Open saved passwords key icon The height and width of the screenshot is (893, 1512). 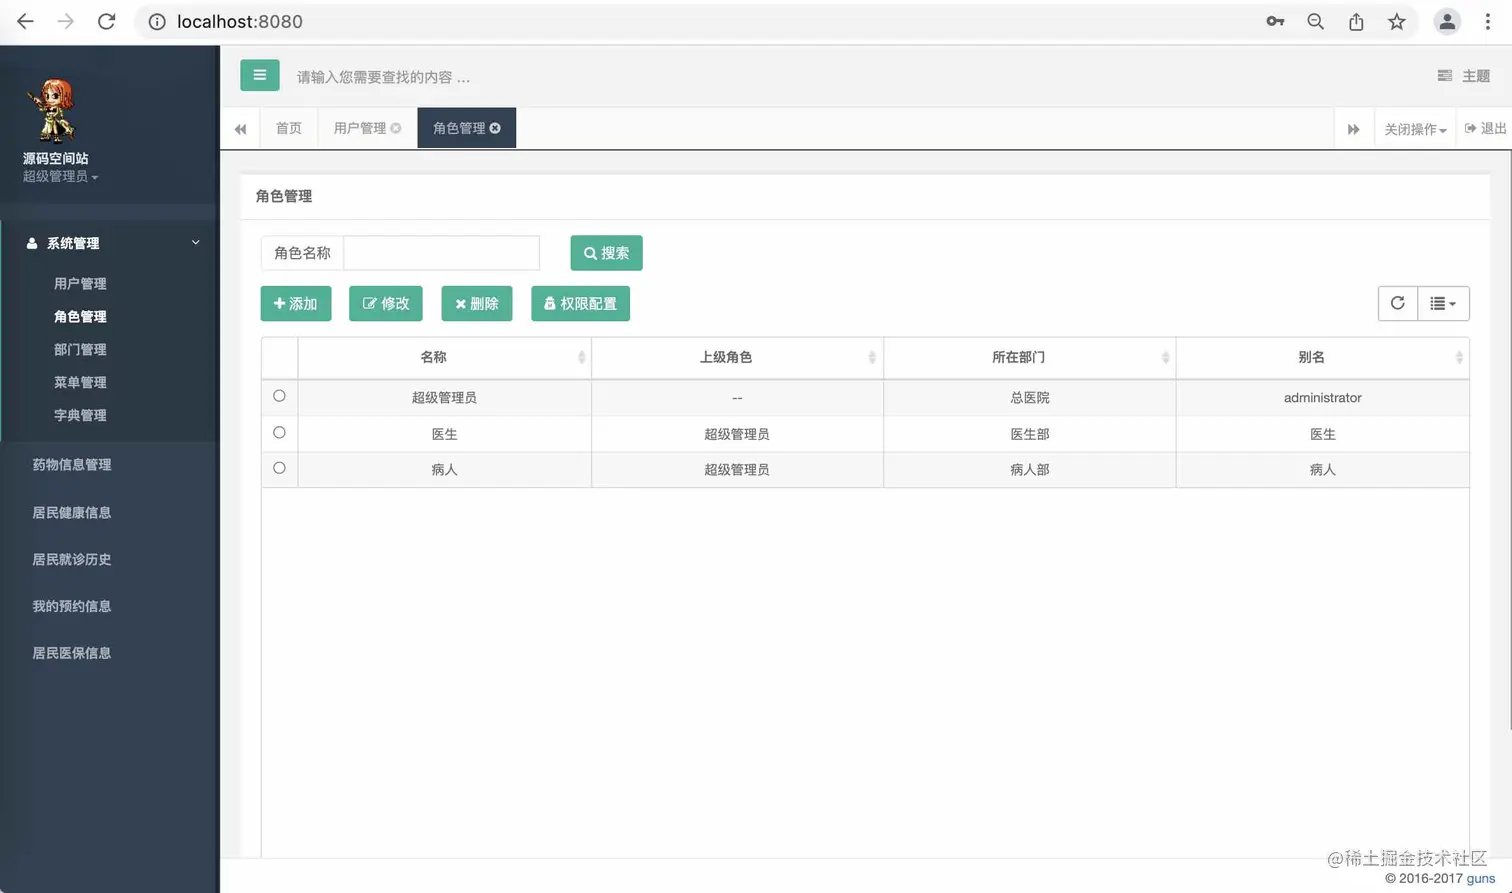1275,21
